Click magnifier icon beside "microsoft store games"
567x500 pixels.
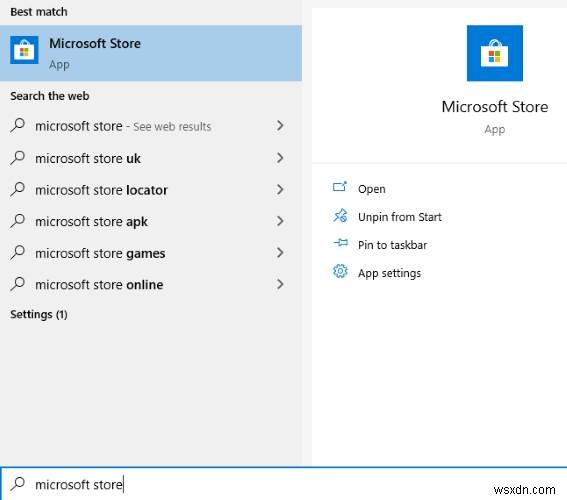coord(17,252)
